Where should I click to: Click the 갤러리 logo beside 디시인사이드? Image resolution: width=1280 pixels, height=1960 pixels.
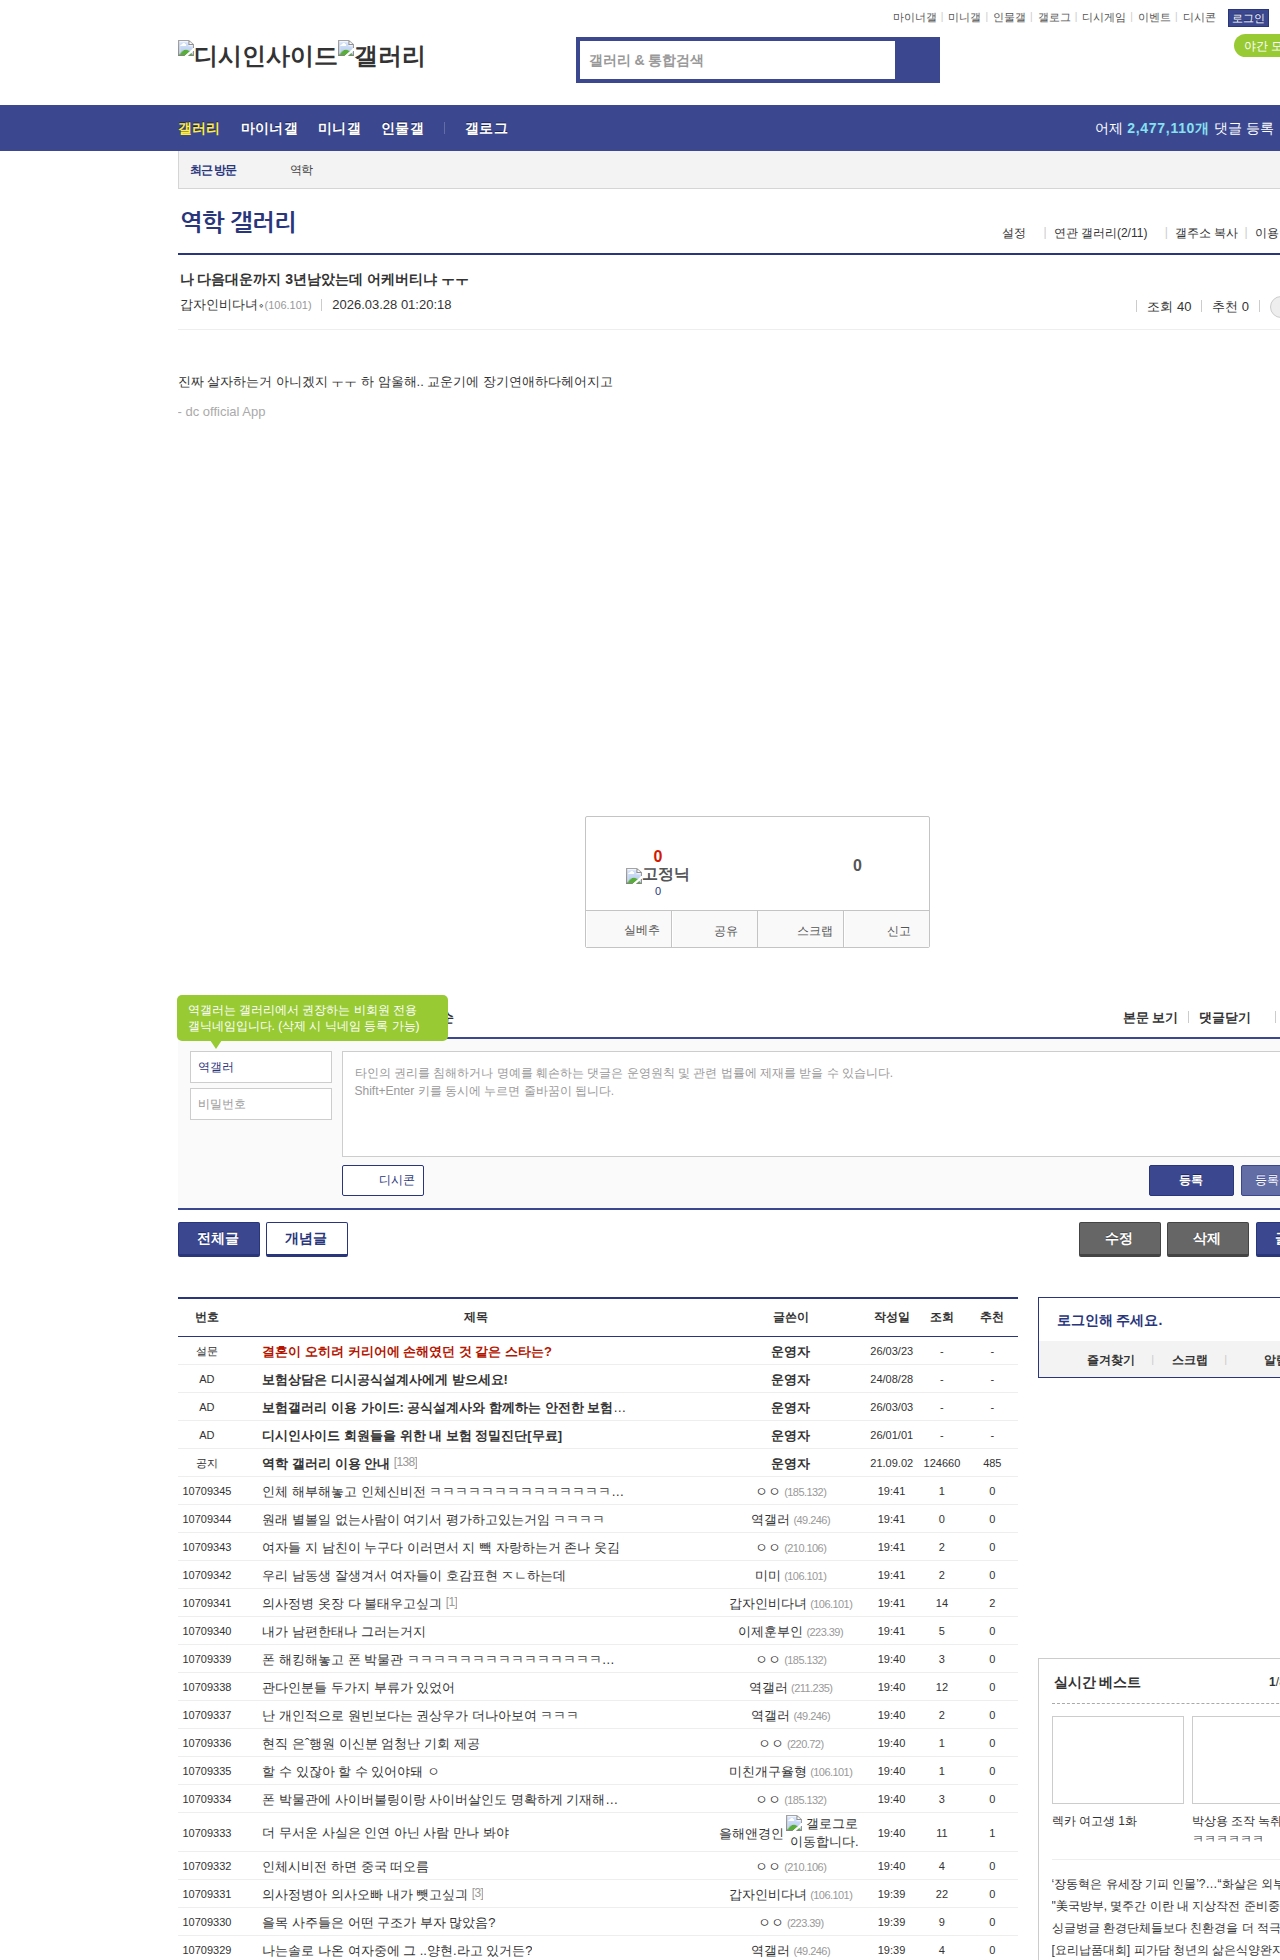pyautogui.click(x=381, y=55)
